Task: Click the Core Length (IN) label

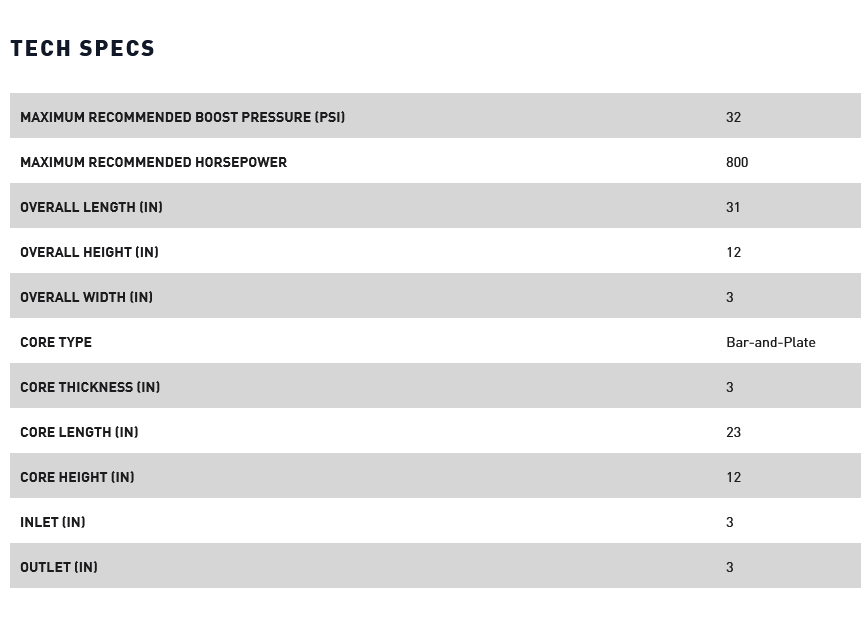Action: click(79, 432)
